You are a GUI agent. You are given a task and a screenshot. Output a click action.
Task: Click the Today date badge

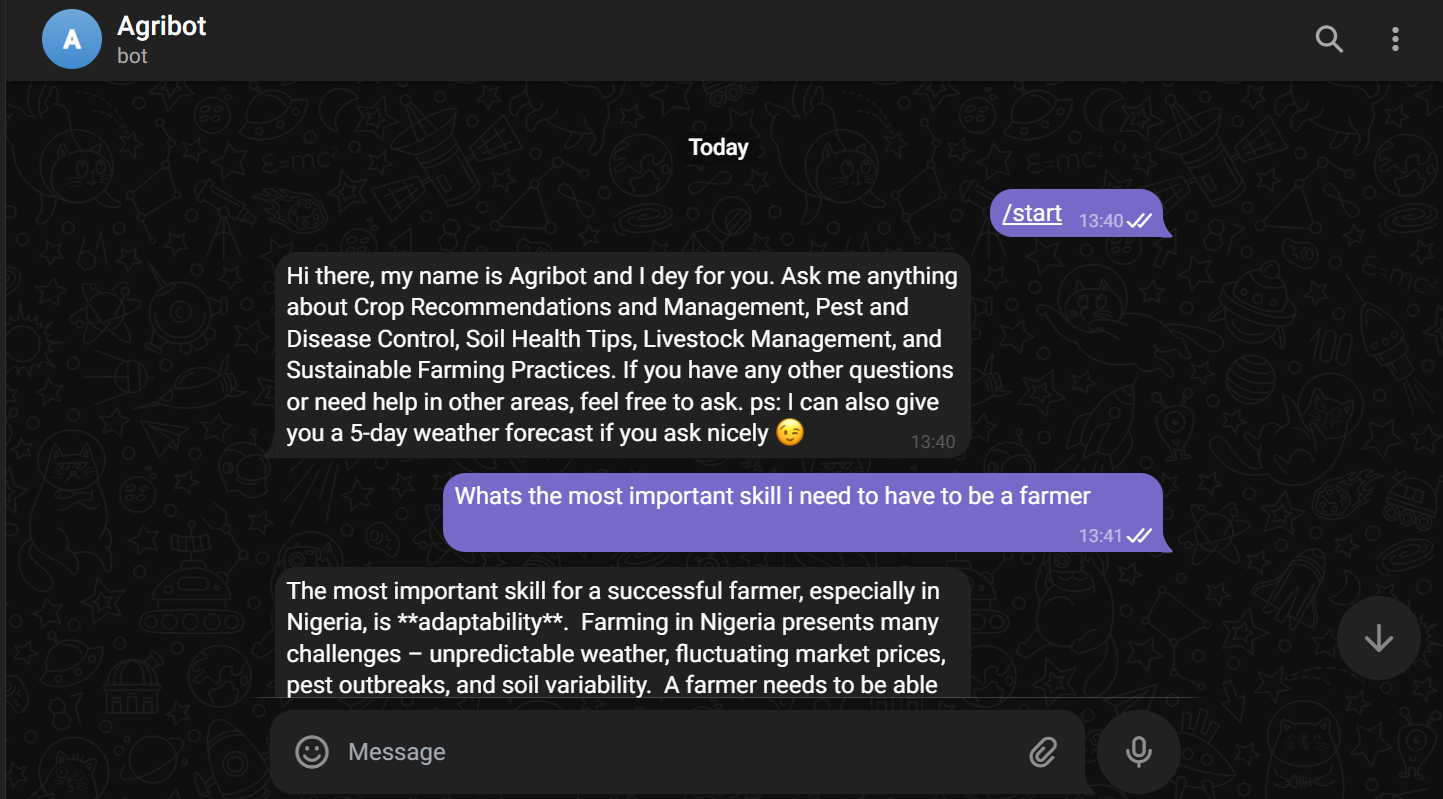[718, 148]
